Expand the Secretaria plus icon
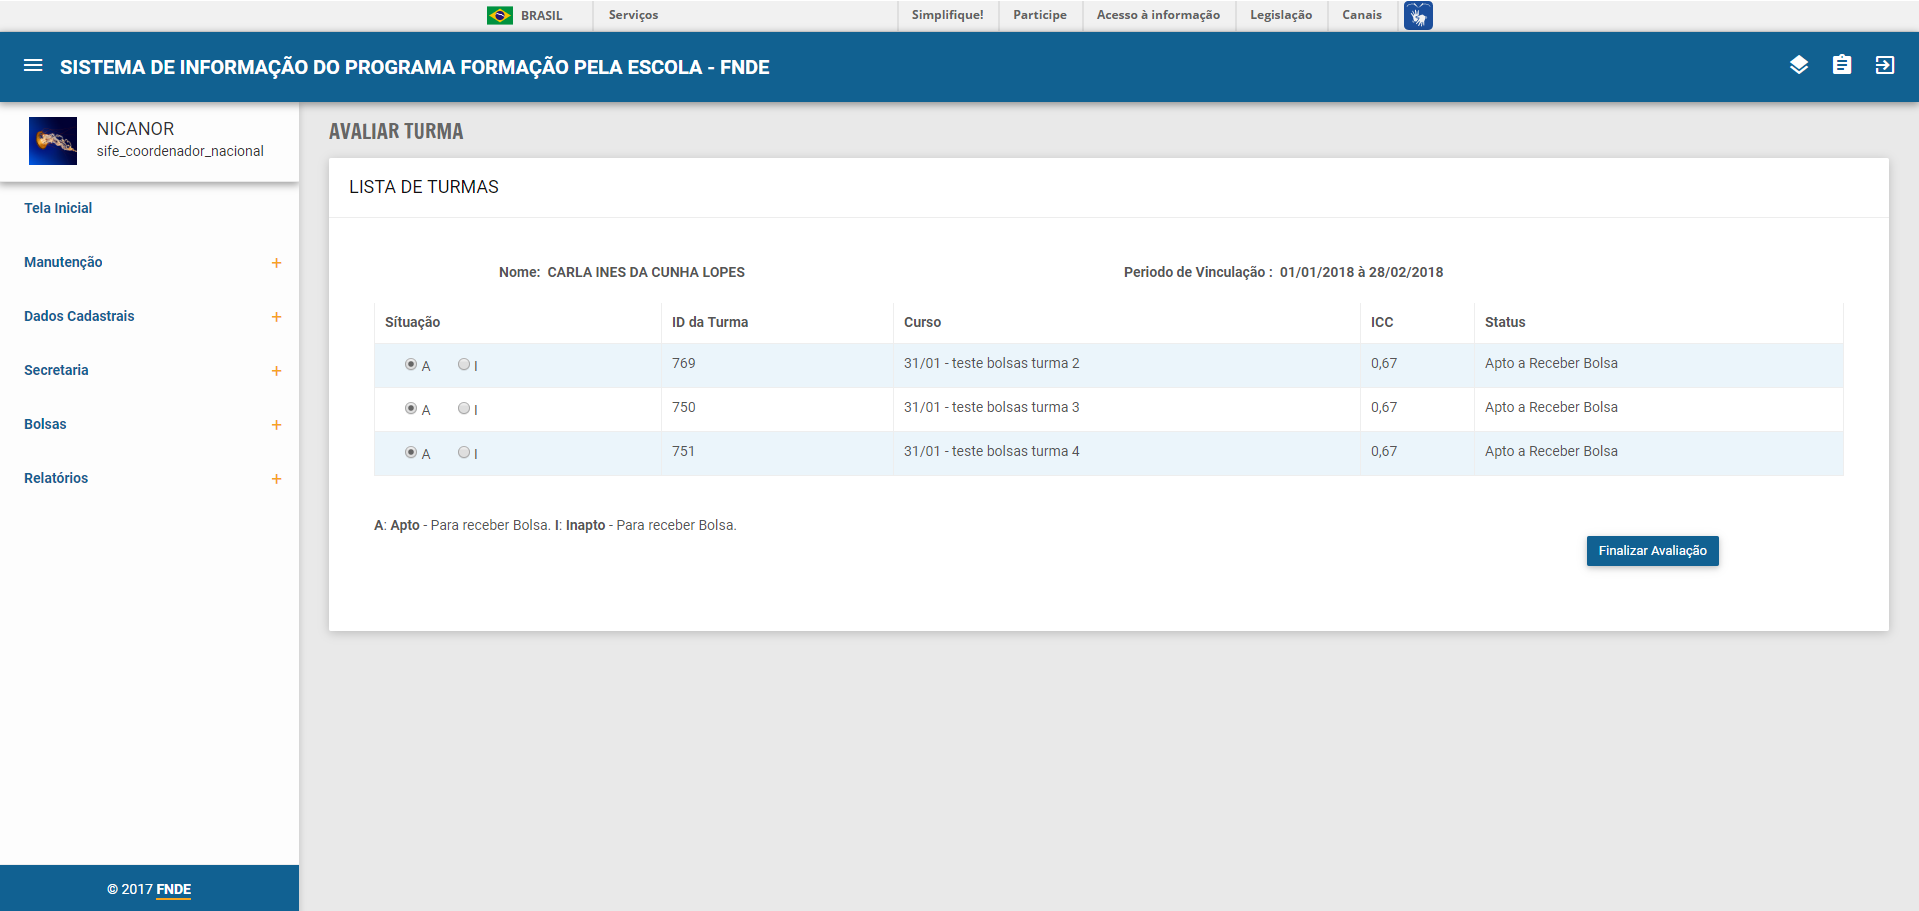The height and width of the screenshot is (911, 1919). pyautogui.click(x=276, y=371)
